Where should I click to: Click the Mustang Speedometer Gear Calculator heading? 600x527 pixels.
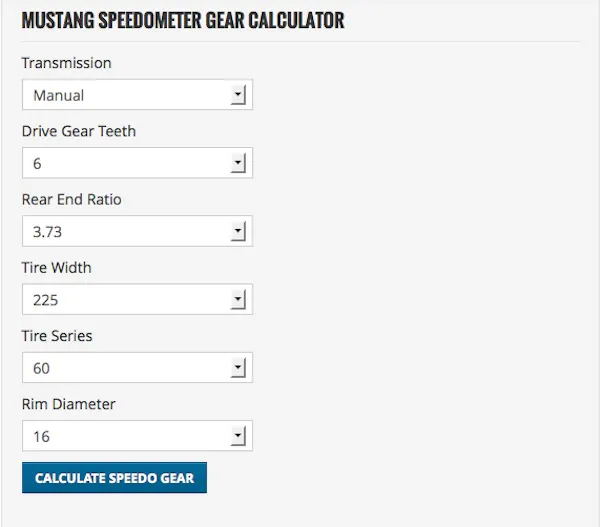pyautogui.click(x=183, y=21)
